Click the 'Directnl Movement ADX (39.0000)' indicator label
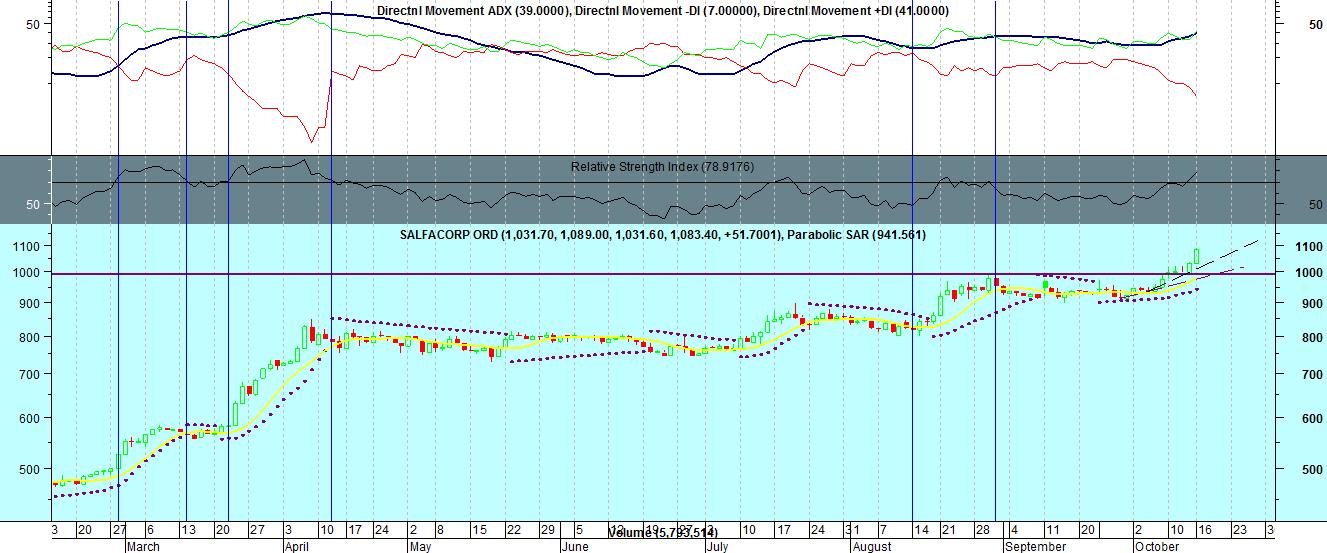1327x553 pixels. pyautogui.click(x=471, y=11)
